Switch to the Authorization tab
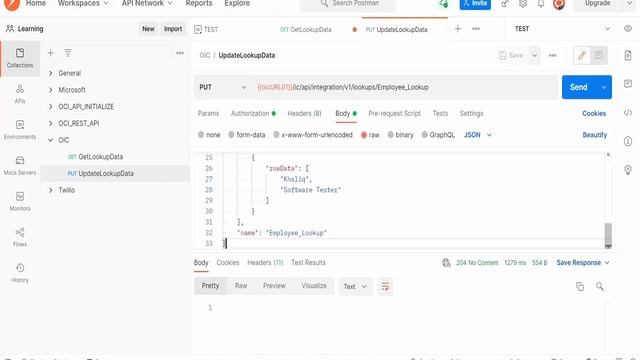This screenshot has width=640, height=360. point(253,113)
